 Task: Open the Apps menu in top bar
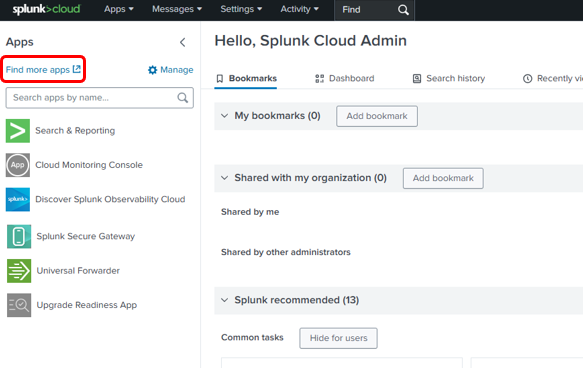(x=119, y=9)
